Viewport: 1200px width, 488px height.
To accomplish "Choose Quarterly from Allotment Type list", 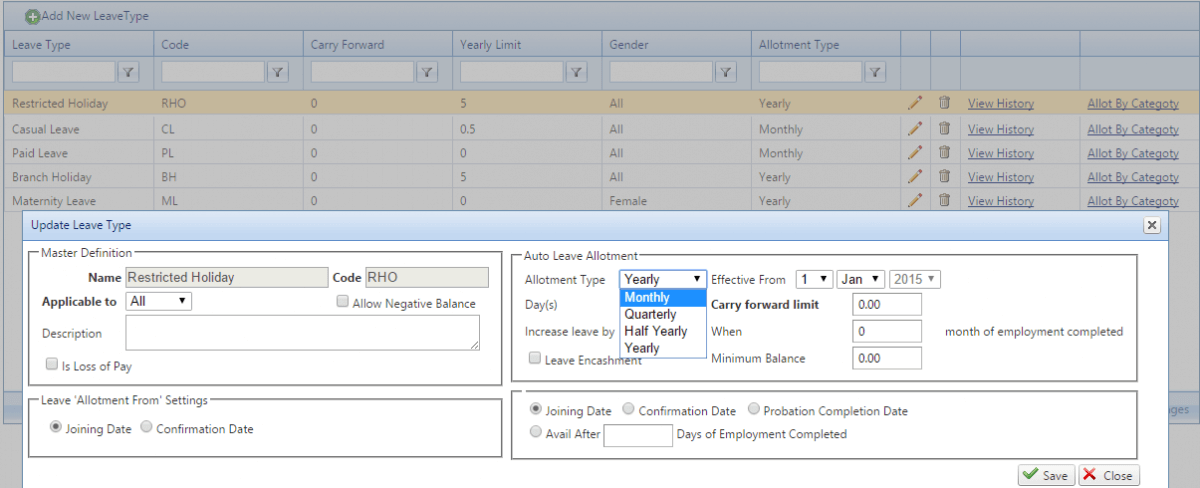I will point(663,314).
